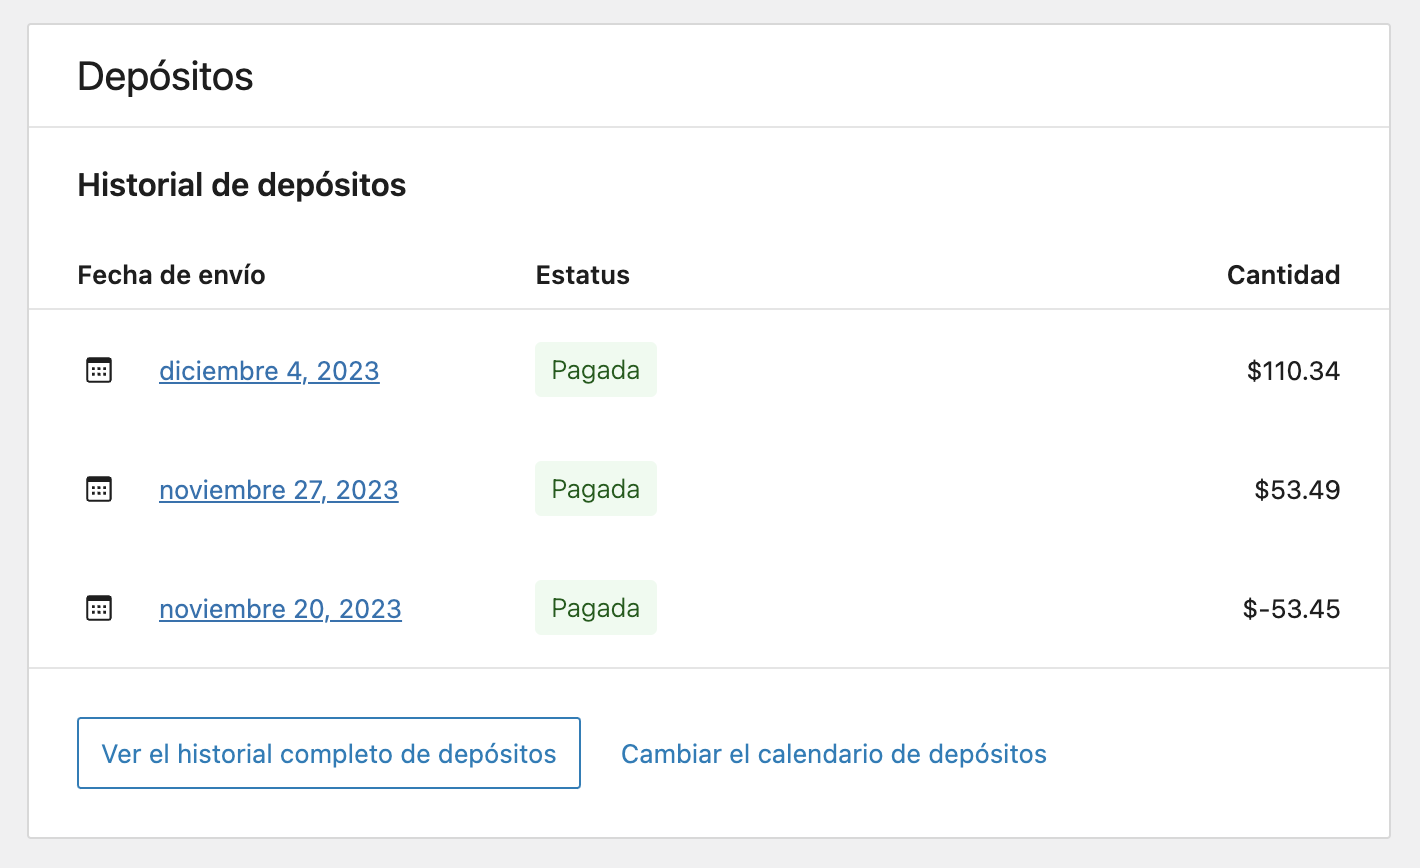Click the $-53.45 deposit amount
This screenshot has height=868, width=1420.
click(x=1291, y=609)
